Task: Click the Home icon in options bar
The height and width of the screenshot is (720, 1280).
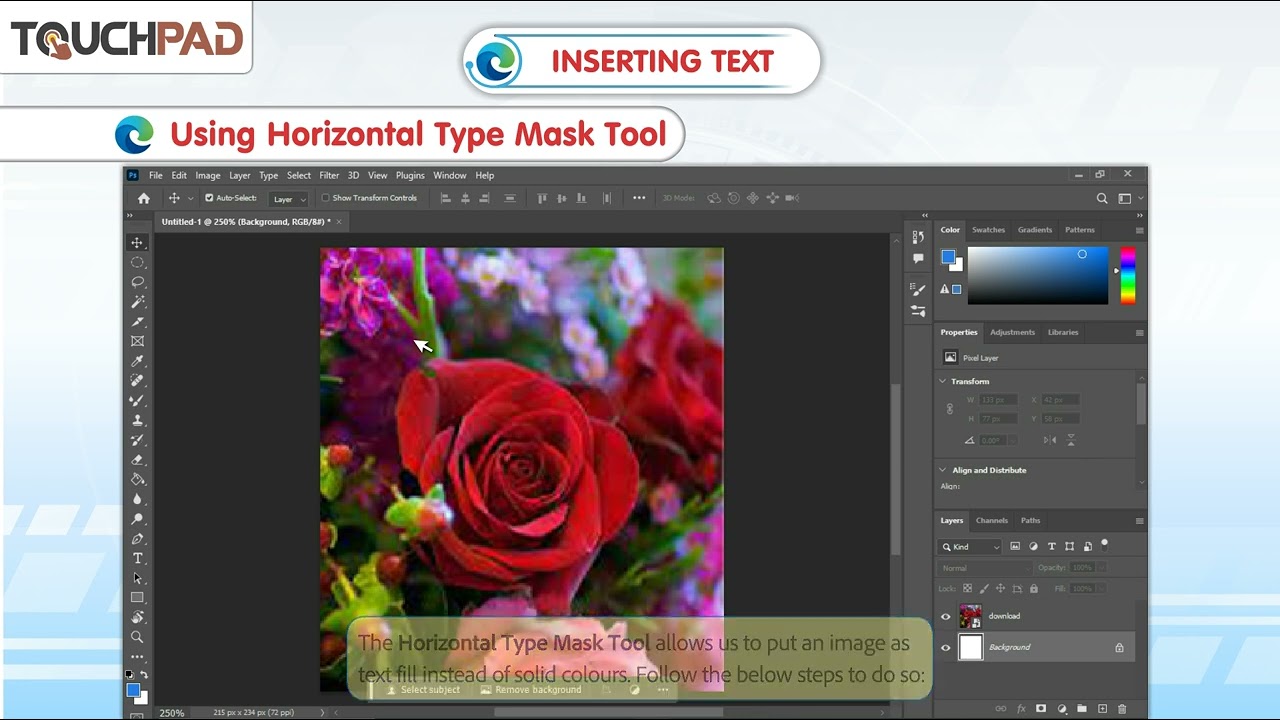Action: pyautogui.click(x=144, y=198)
